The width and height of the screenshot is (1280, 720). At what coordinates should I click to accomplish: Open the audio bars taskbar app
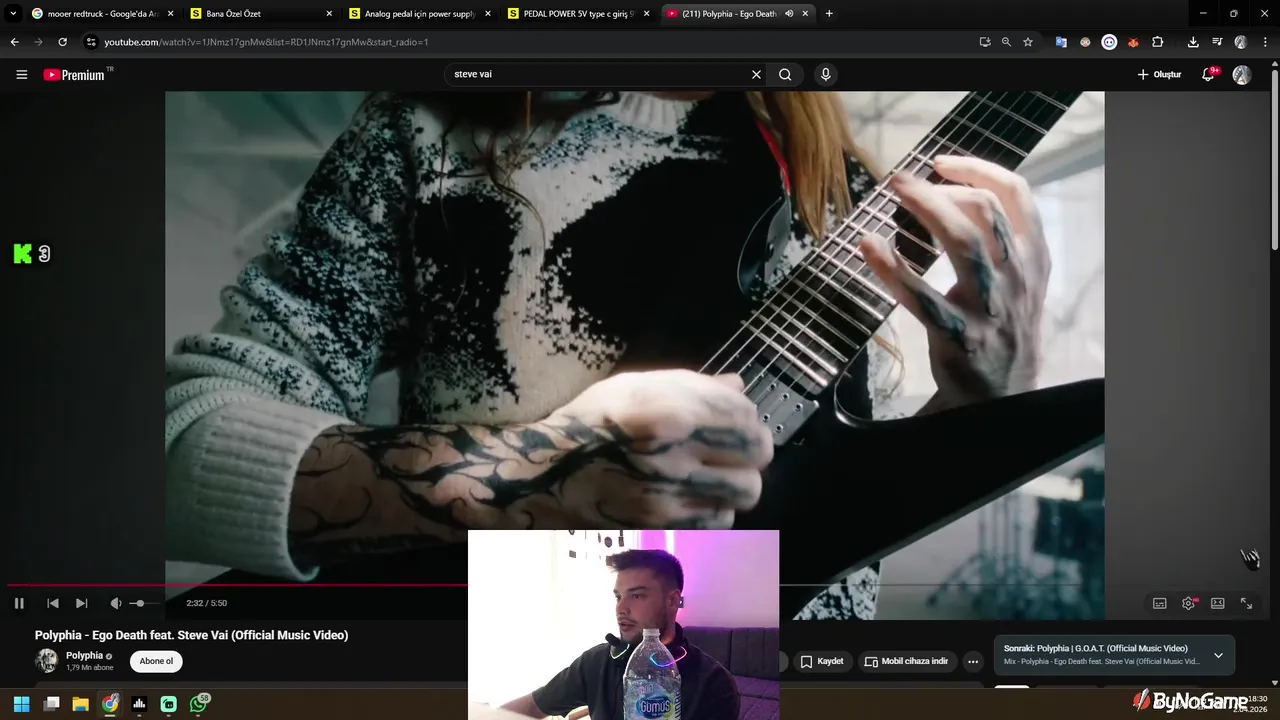tap(139, 704)
